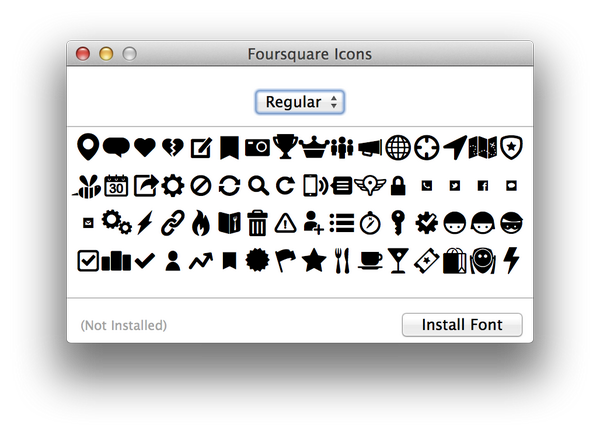Click the Install Font button
The height and width of the screenshot is (435, 600).
click(462, 325)
